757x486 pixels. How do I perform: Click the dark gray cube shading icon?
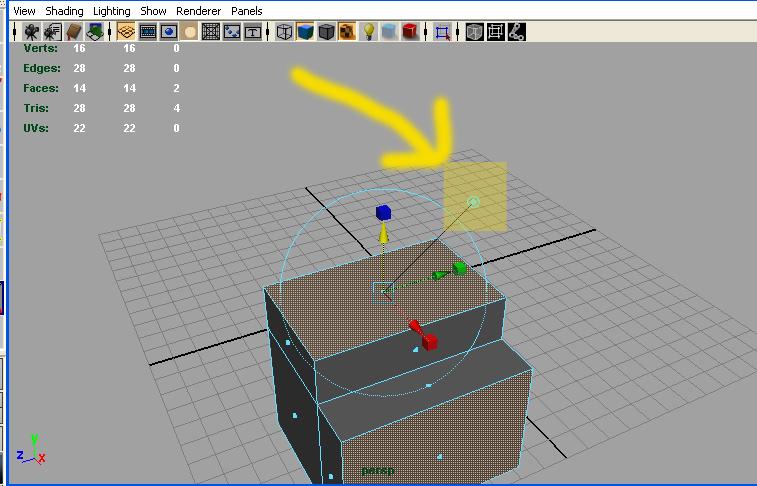coord(327,32)
